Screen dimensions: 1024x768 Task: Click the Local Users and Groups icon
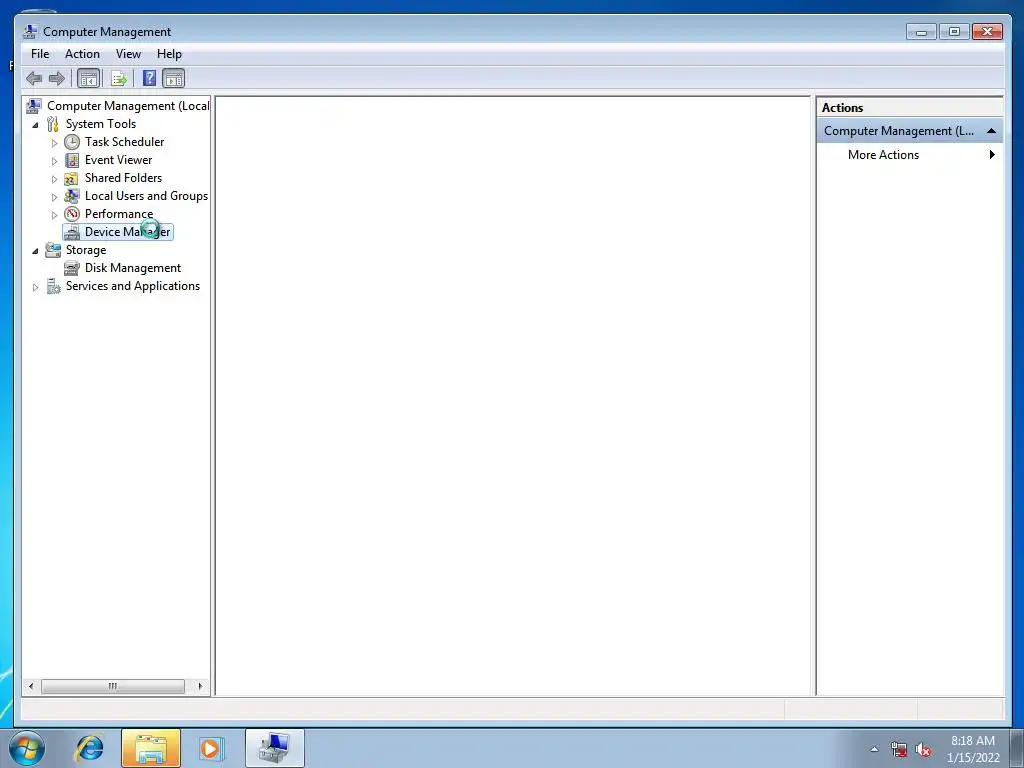72,196
